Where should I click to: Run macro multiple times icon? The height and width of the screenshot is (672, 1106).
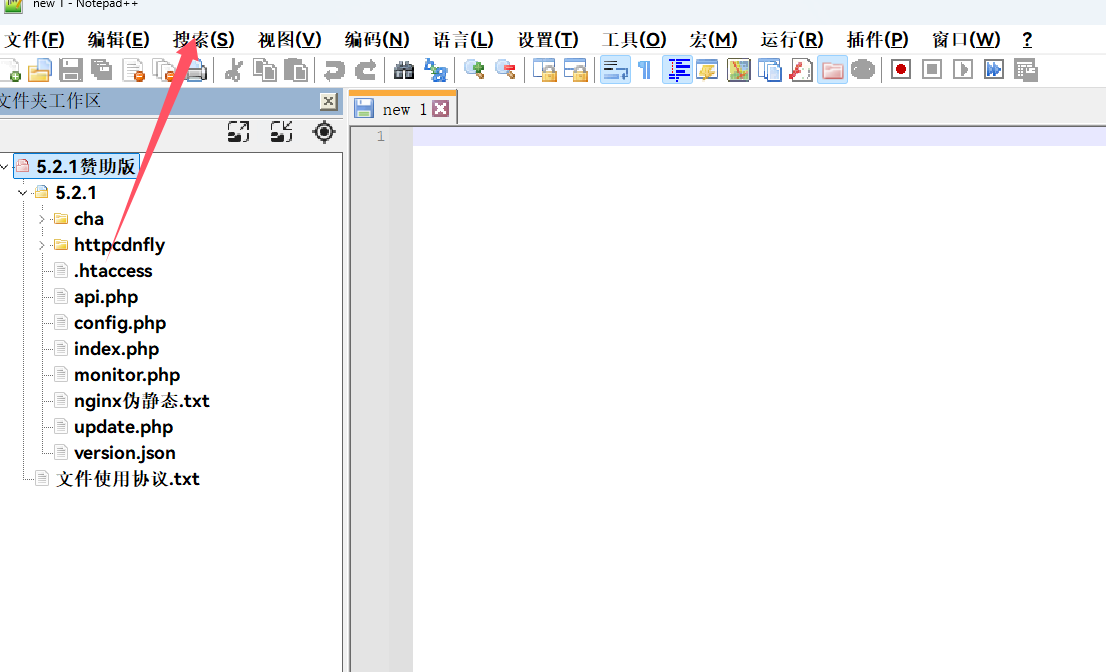[x=994, y=70]
